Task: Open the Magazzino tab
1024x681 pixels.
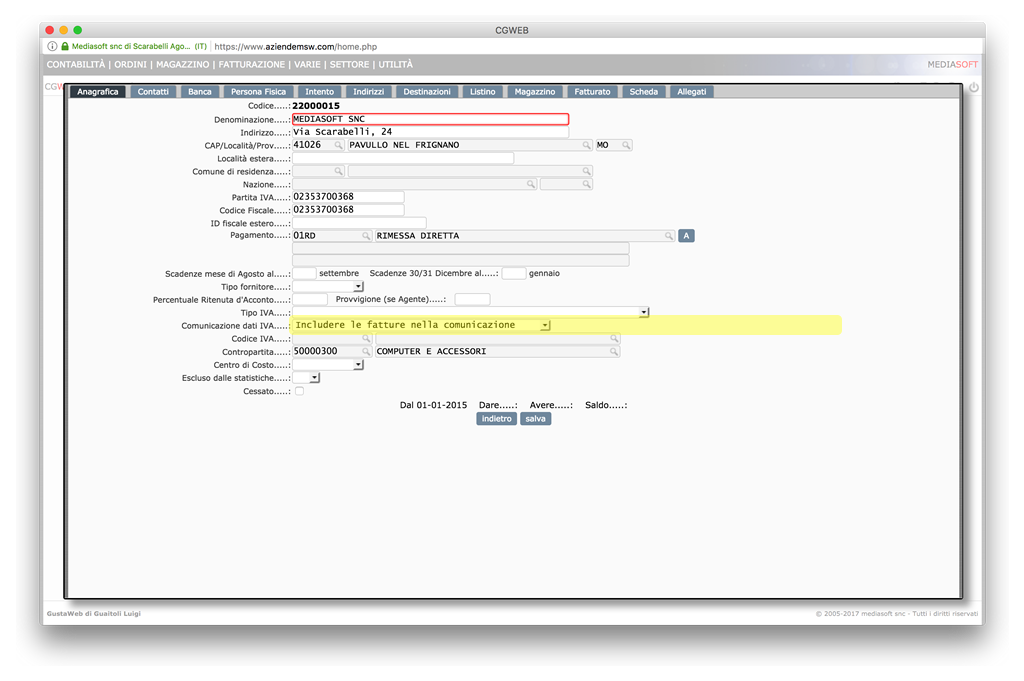Action: point(535,91)
